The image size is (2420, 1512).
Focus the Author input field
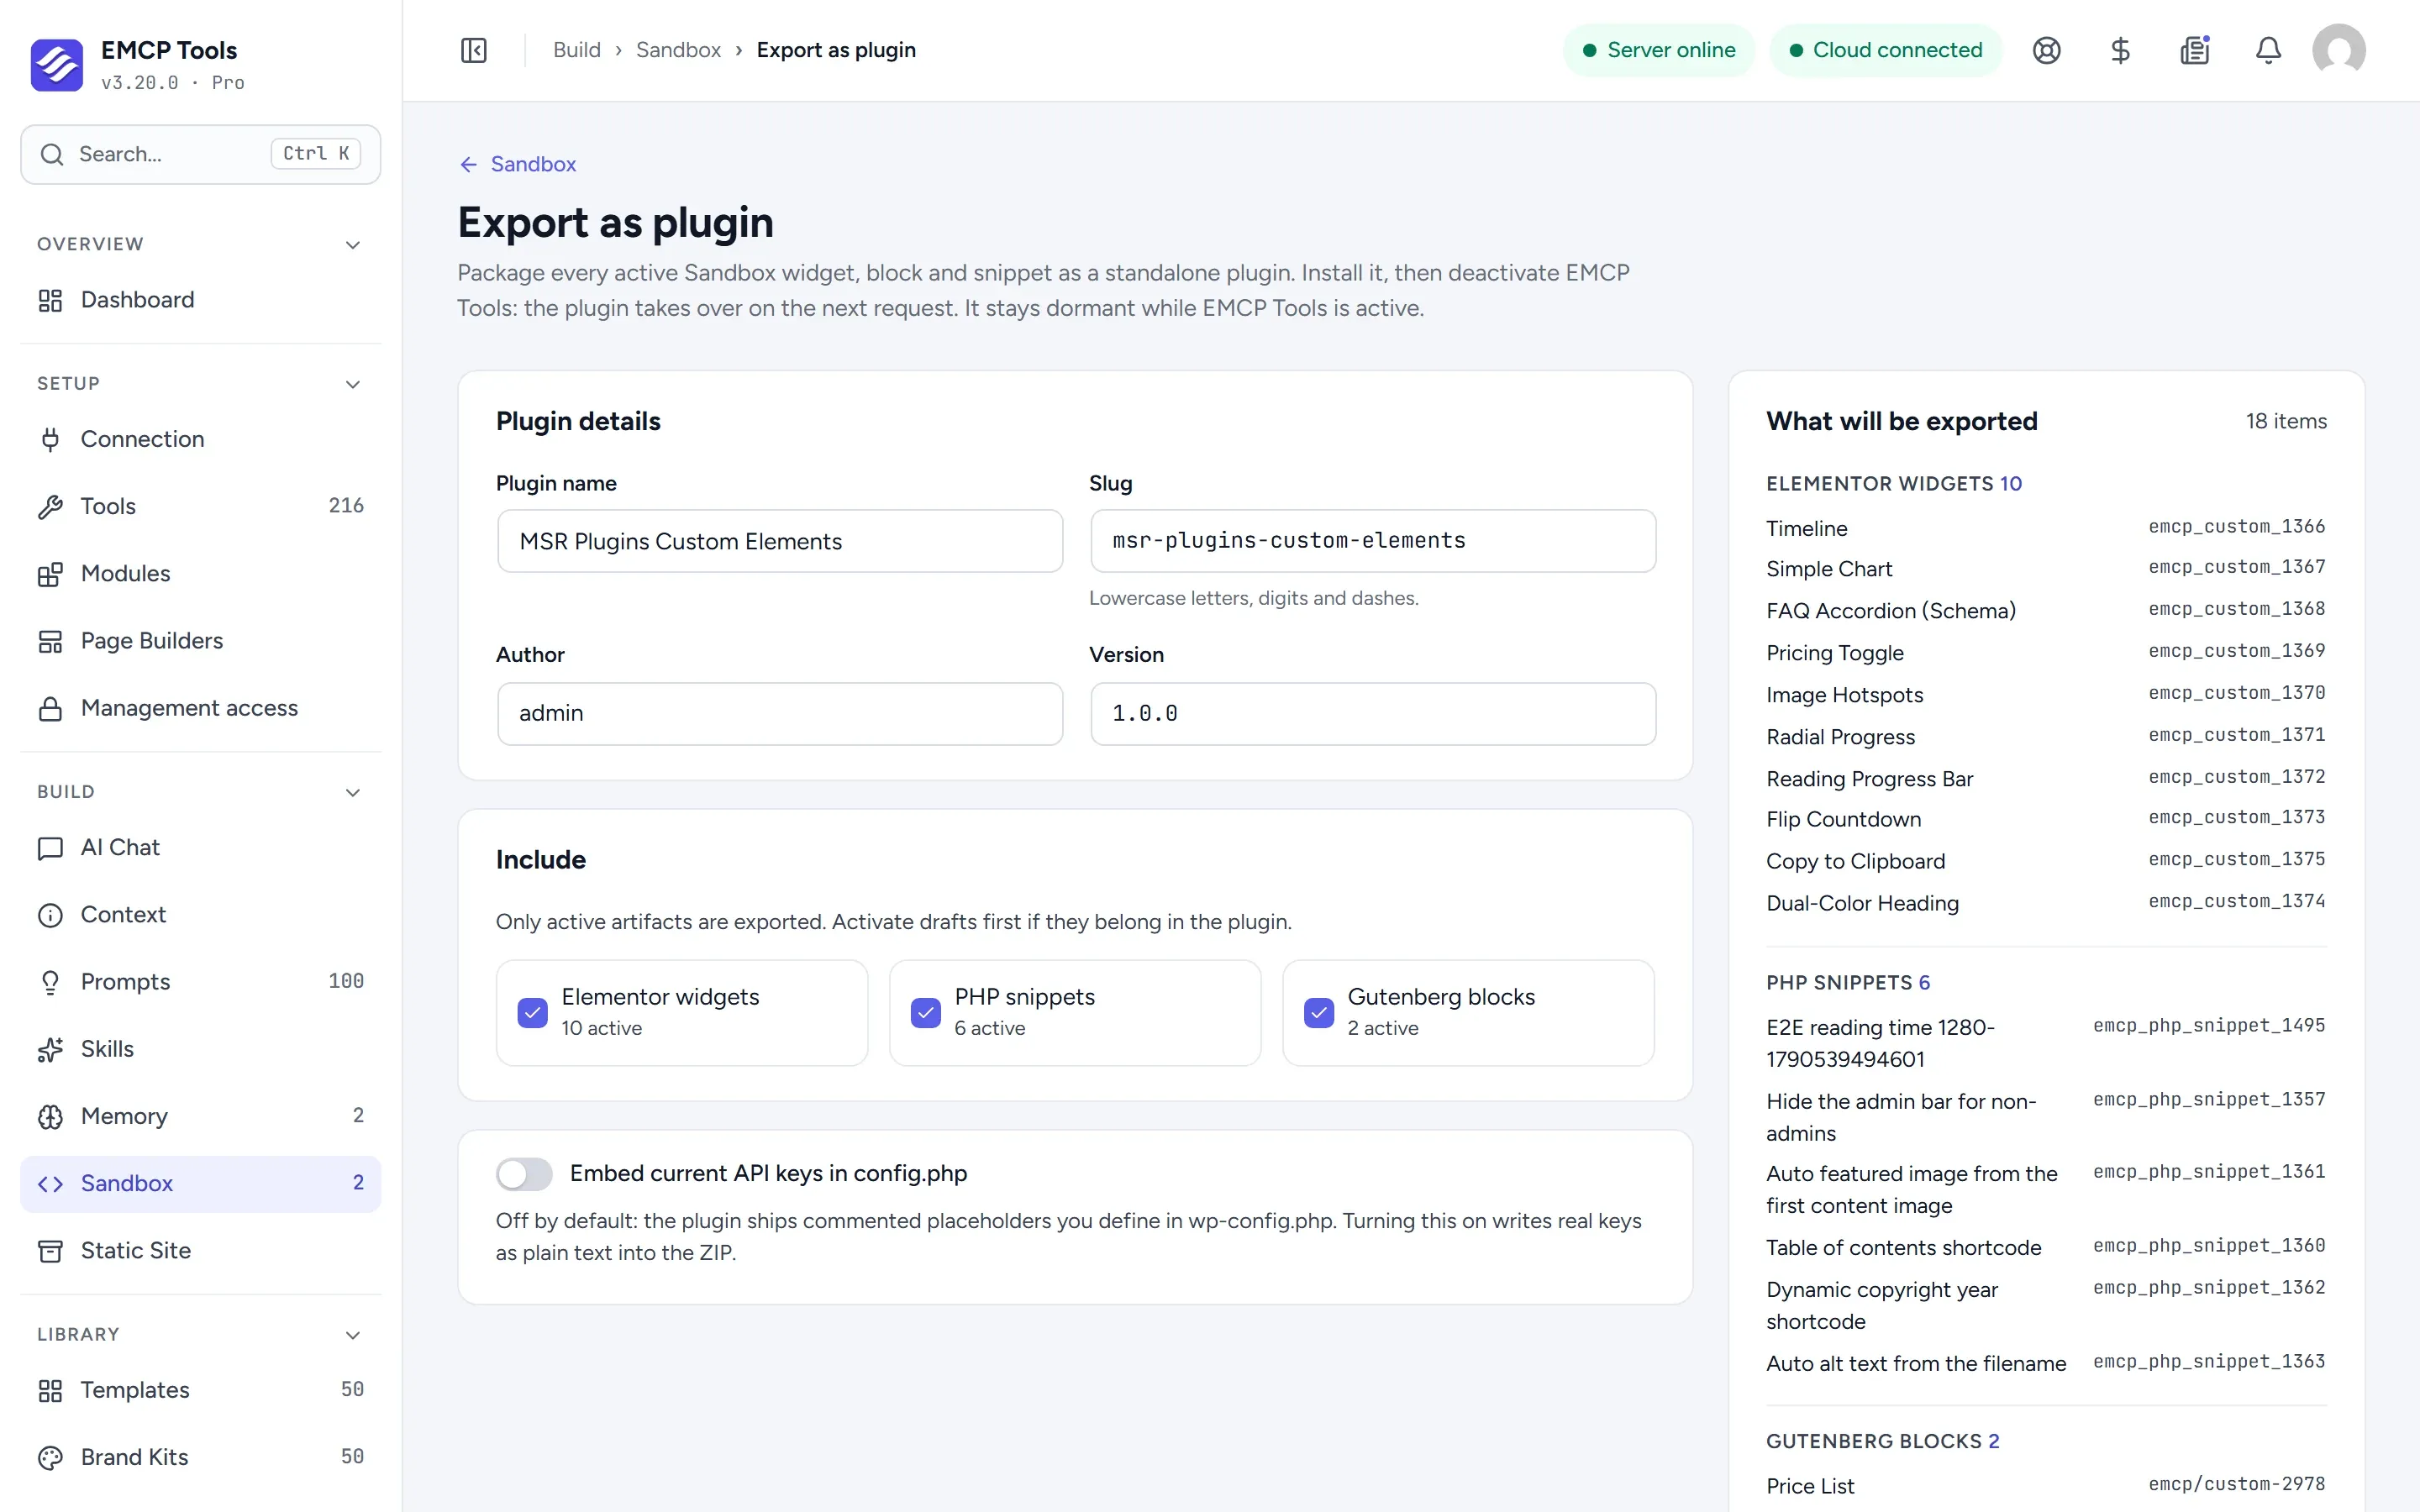tap(780, 714)
